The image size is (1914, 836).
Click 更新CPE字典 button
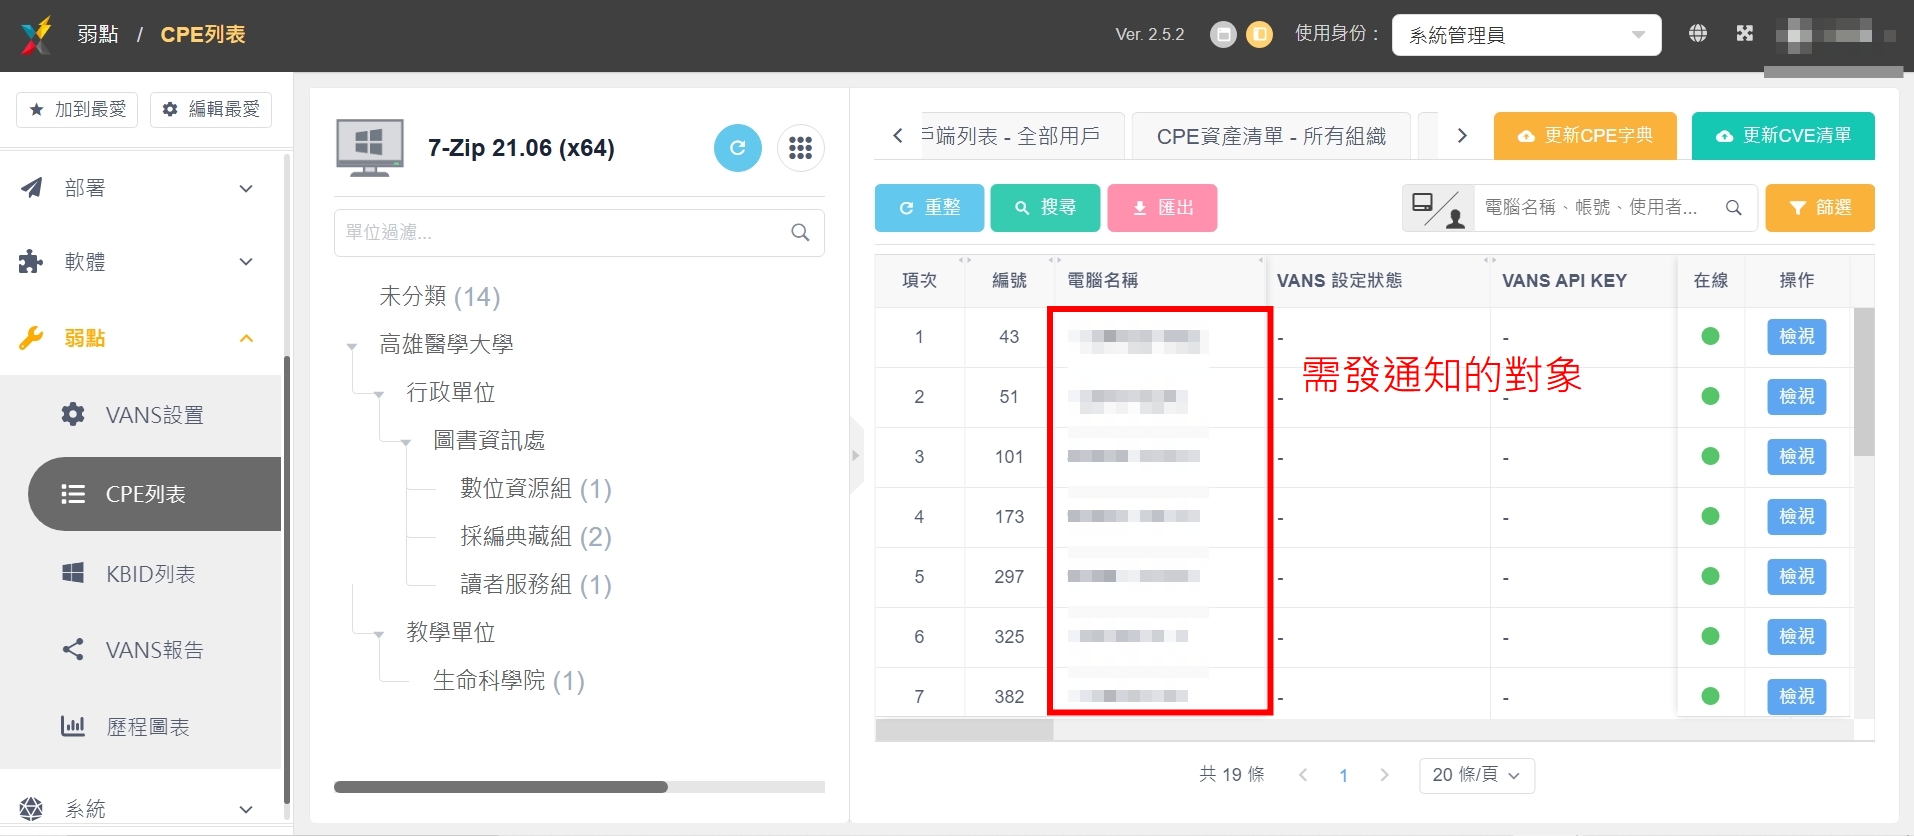point(1585,136)
